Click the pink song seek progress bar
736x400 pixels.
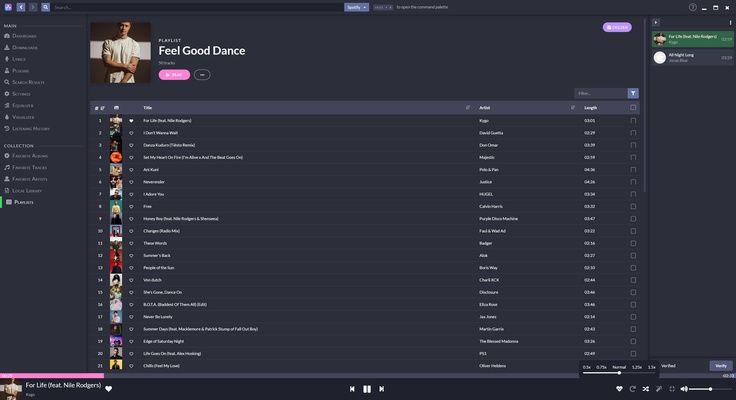(52, 376)
